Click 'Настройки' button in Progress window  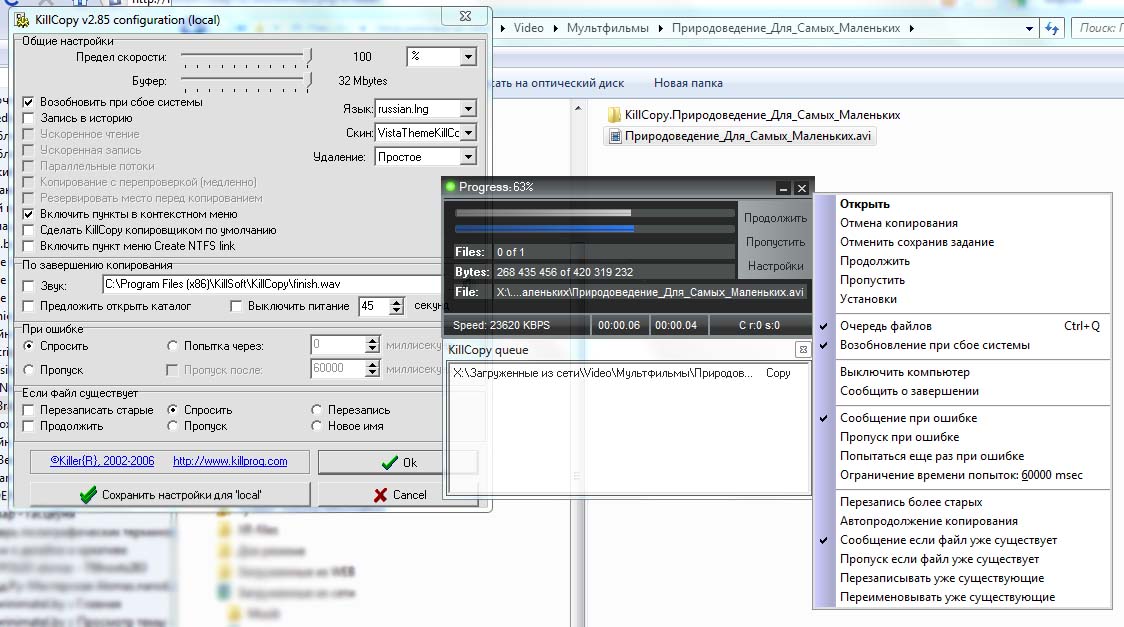(775, 266)
